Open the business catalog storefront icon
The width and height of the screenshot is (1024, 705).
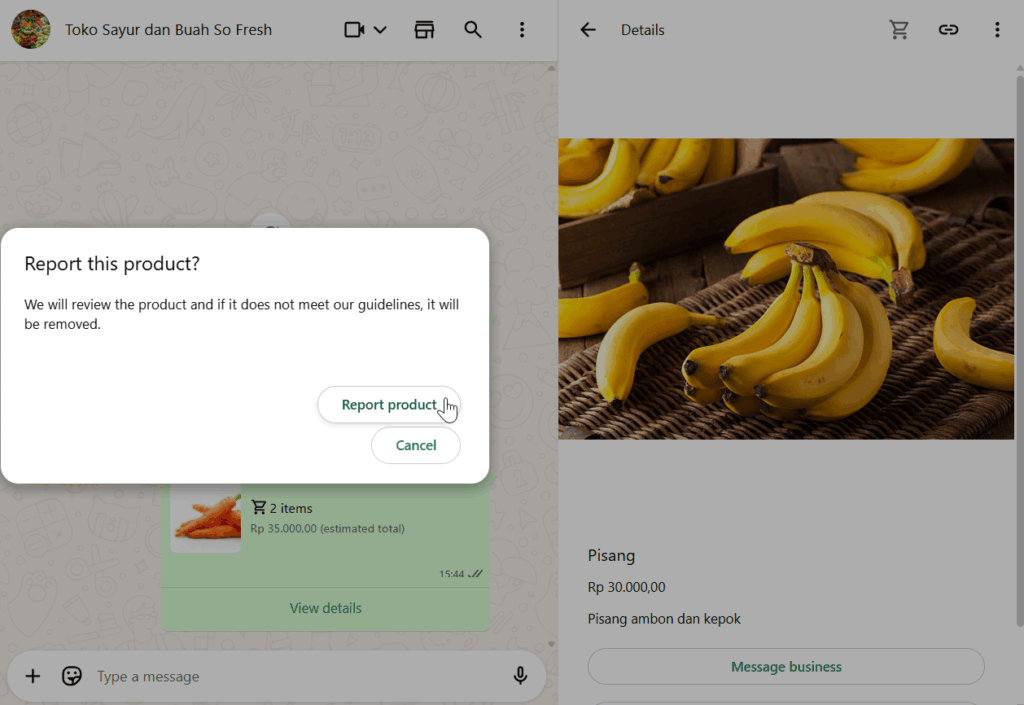[x=425, y=30]
